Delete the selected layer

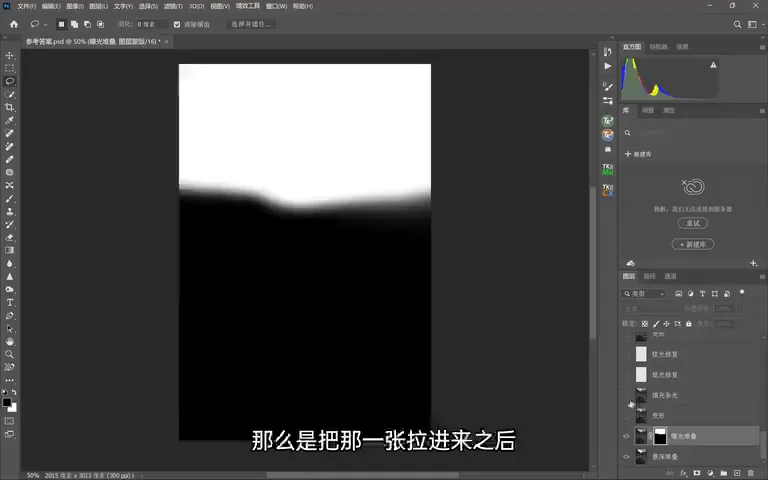(x=750, y=473)
